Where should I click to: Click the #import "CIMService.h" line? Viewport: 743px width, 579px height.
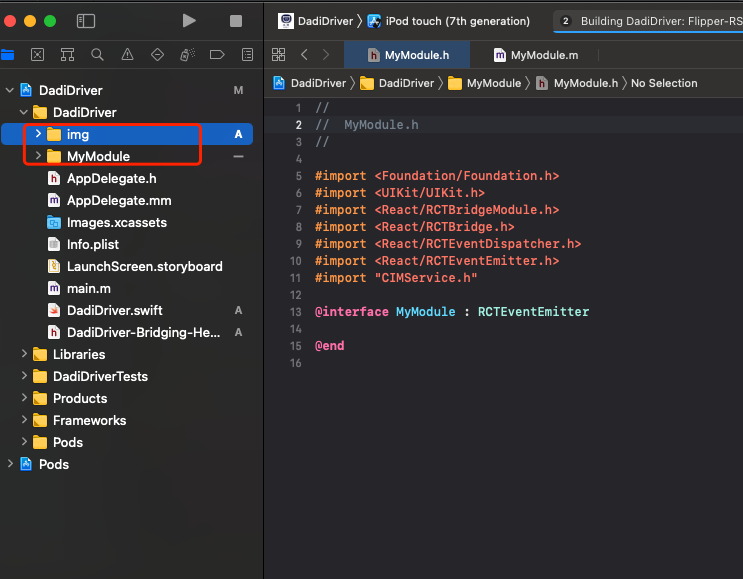pos(396,278)
